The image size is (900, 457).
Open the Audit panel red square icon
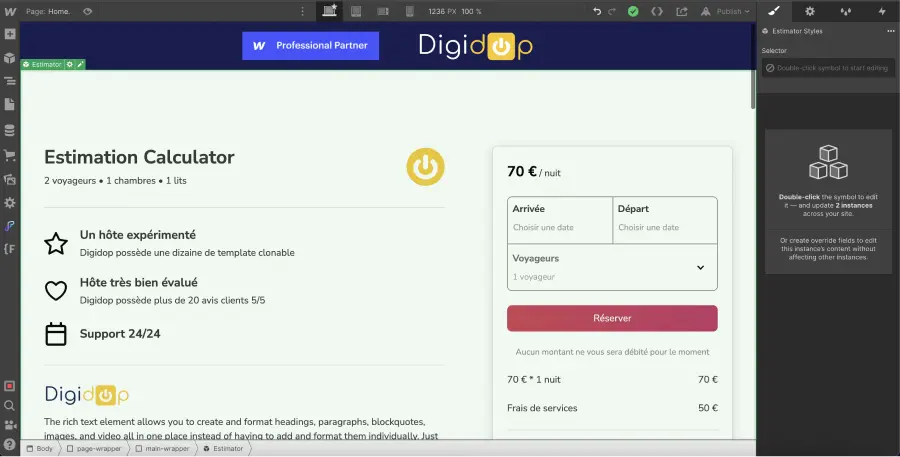pos(9,386)
